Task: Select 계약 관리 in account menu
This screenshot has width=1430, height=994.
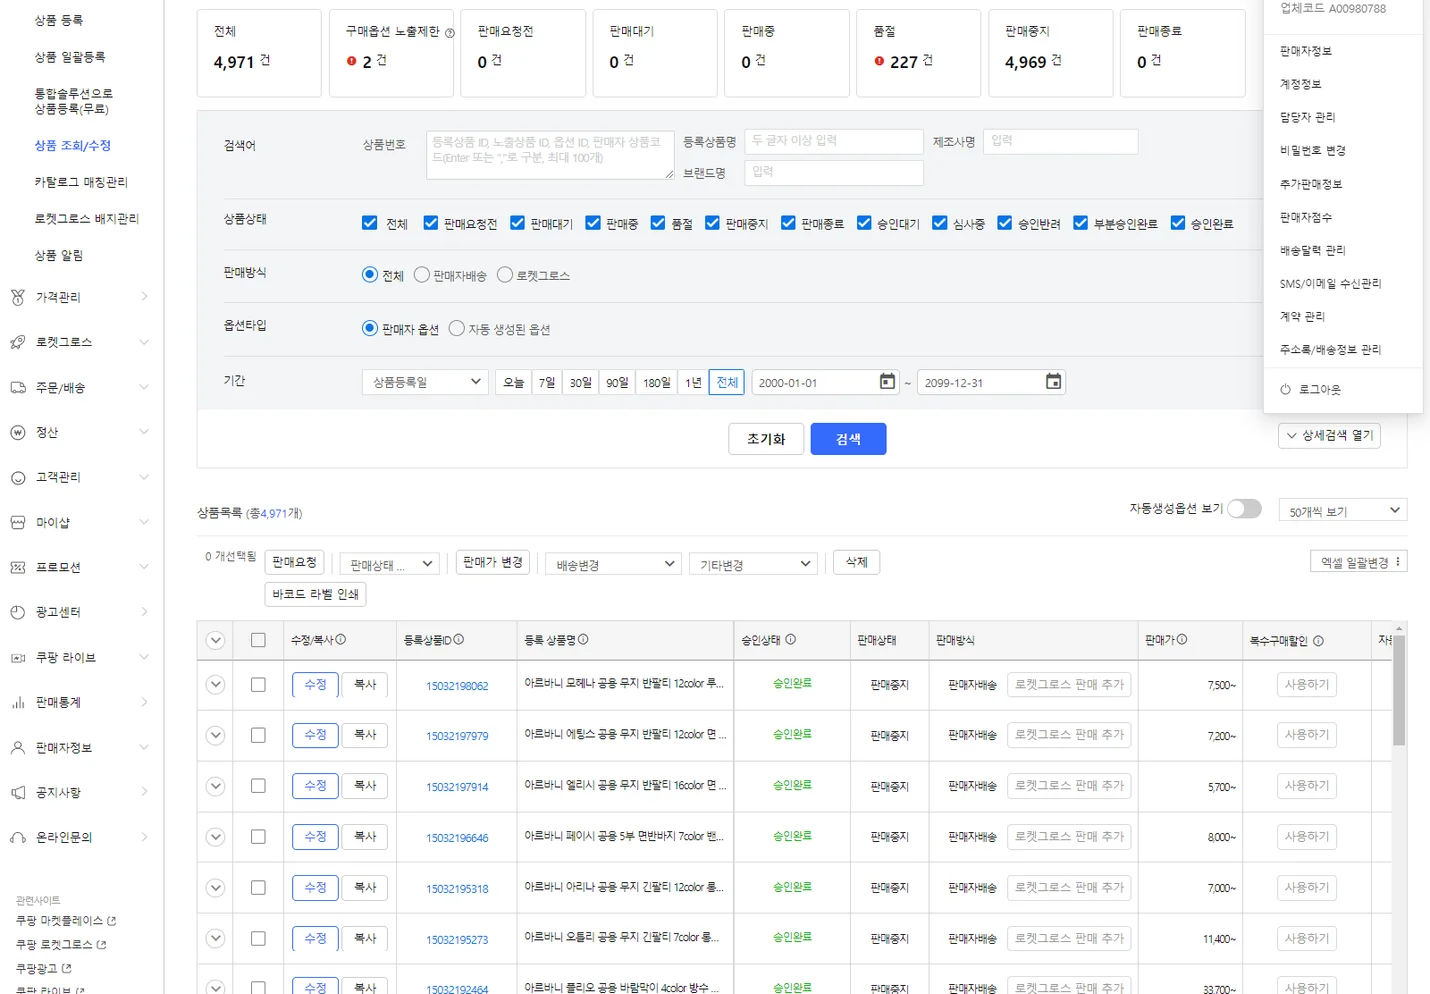Action: tap(1302, 316)
